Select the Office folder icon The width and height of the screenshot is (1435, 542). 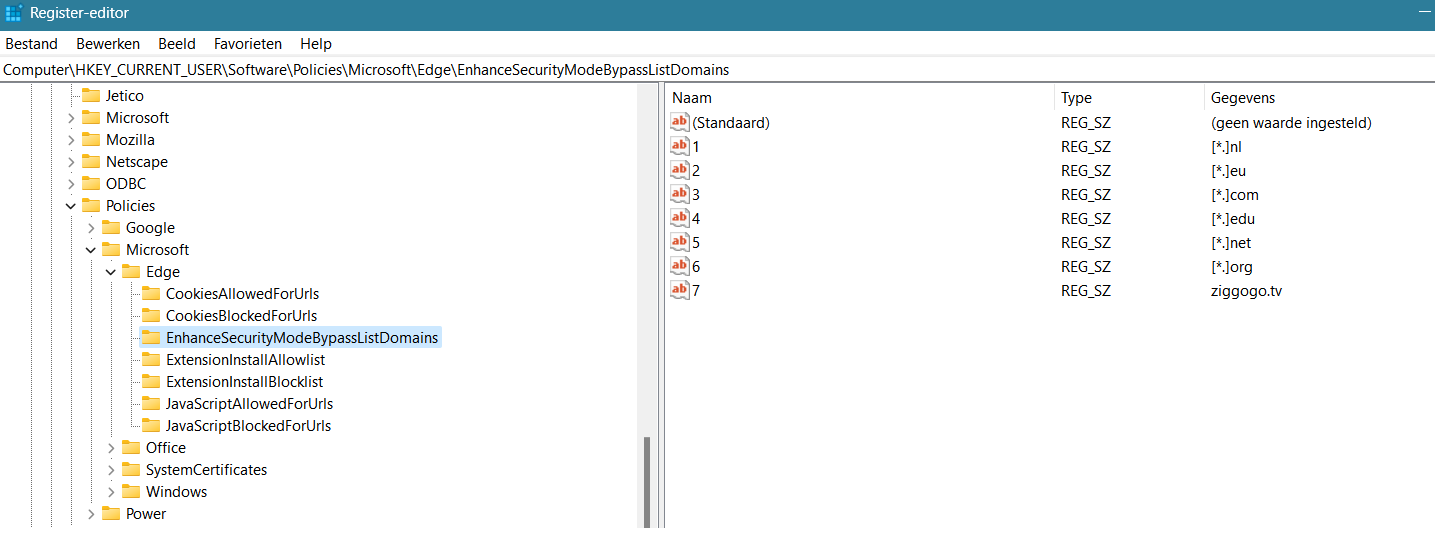131,448
